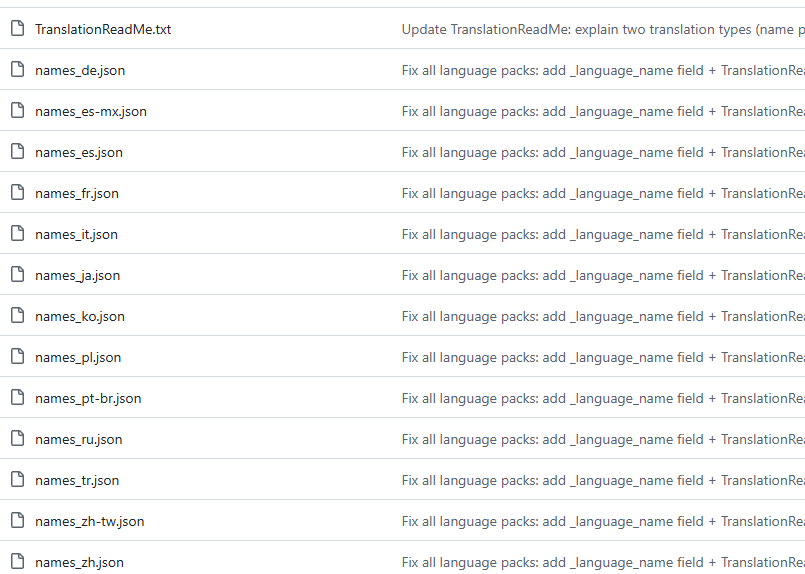Open commit message on names_de.json row

[603, 70]
